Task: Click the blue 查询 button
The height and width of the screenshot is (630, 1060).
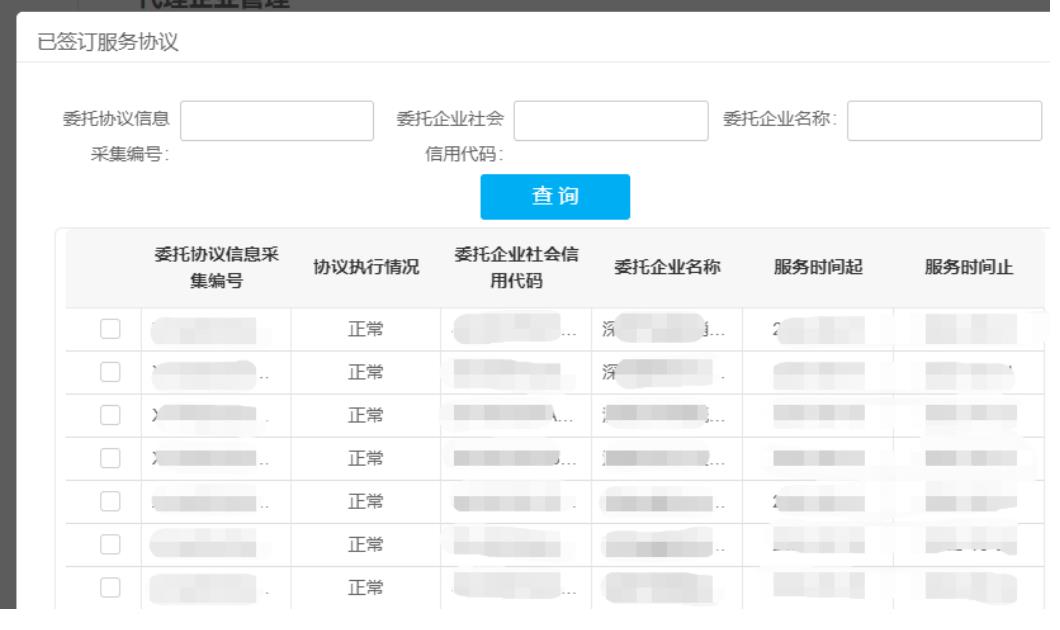Action: [x=555, y=197]
